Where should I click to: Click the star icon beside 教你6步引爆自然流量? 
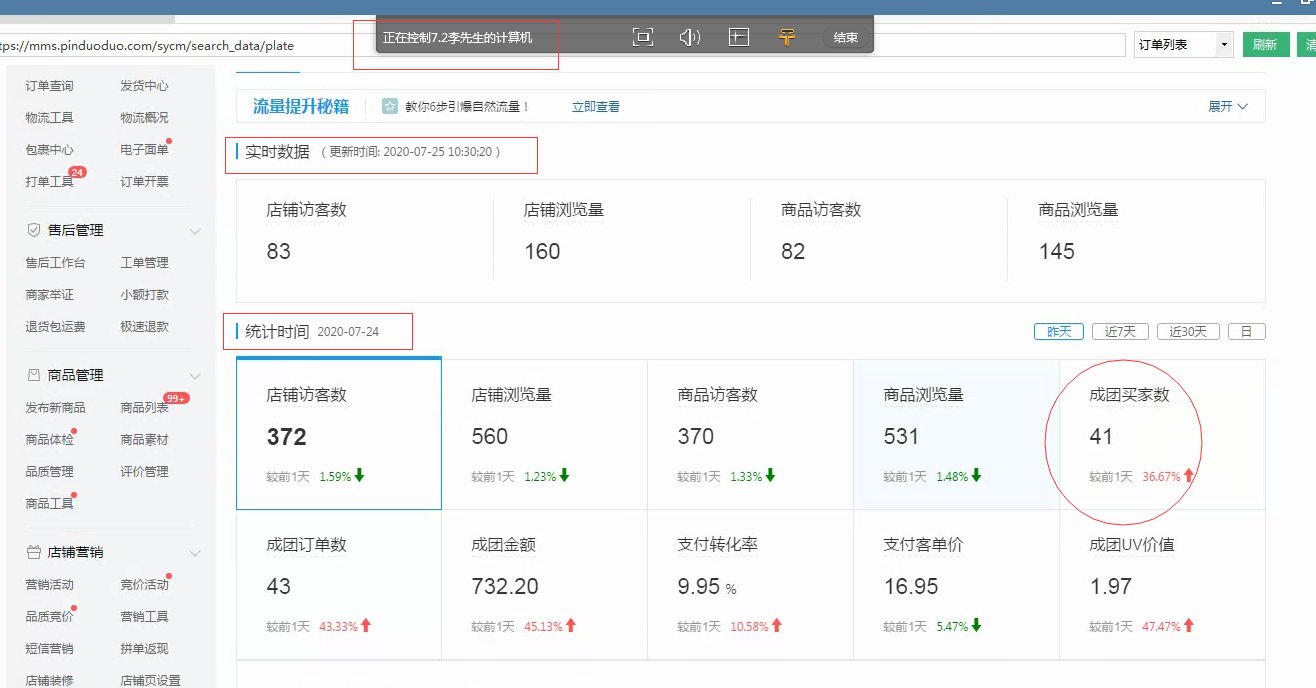pos(389,106)
